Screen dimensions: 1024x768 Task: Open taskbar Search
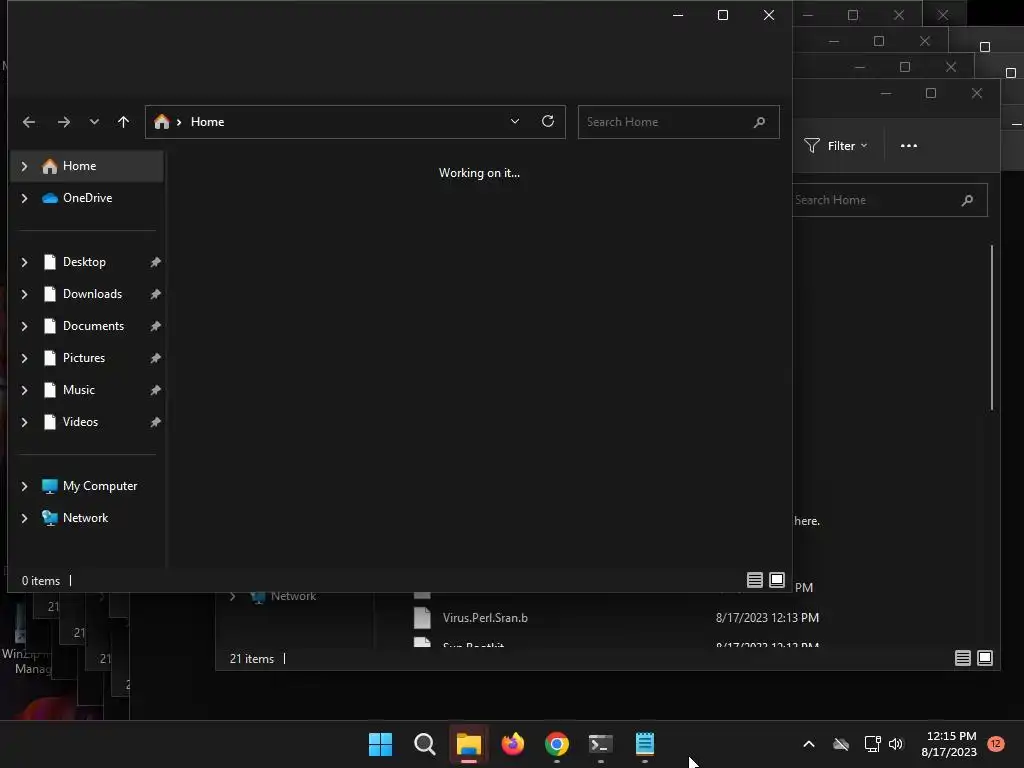coord(424,744)
